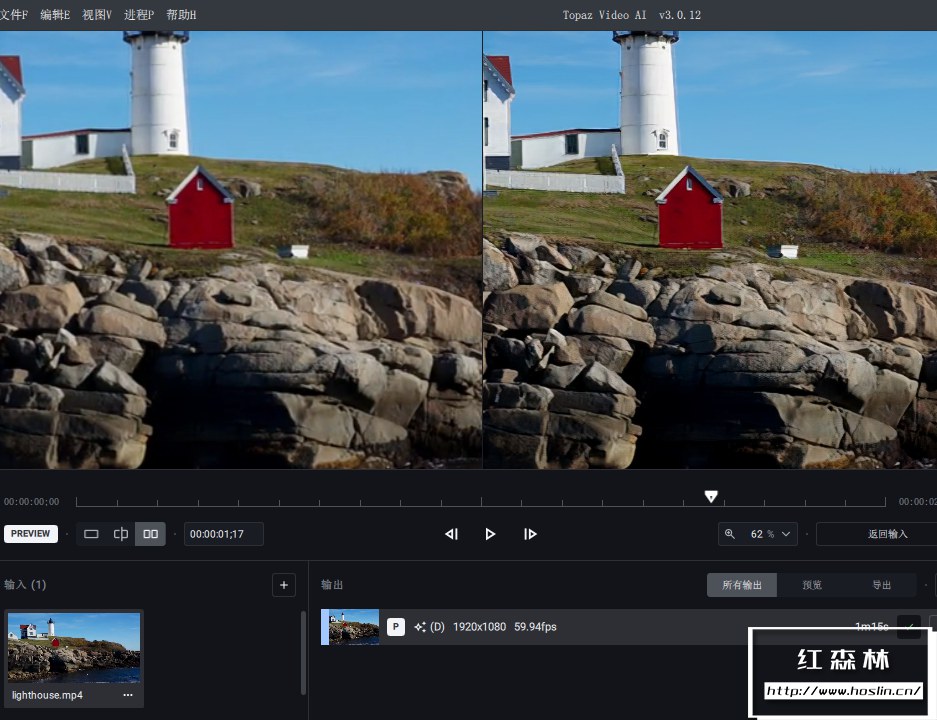Add a new input video with plus icon
The image size is (937, 720).
(284, 585)
